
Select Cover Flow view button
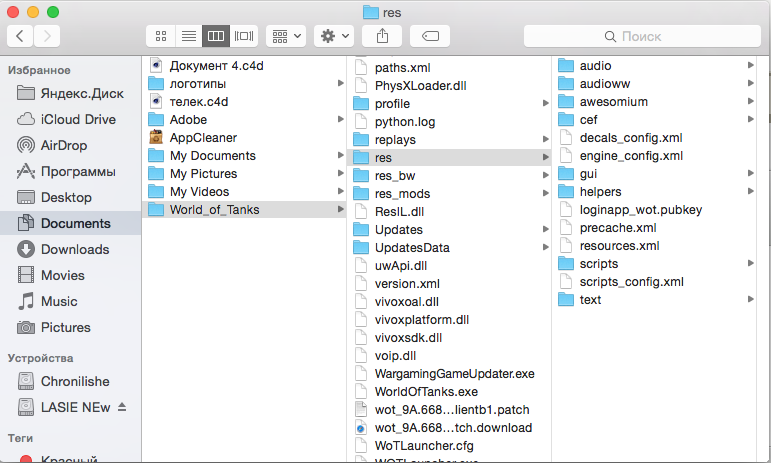243,36
